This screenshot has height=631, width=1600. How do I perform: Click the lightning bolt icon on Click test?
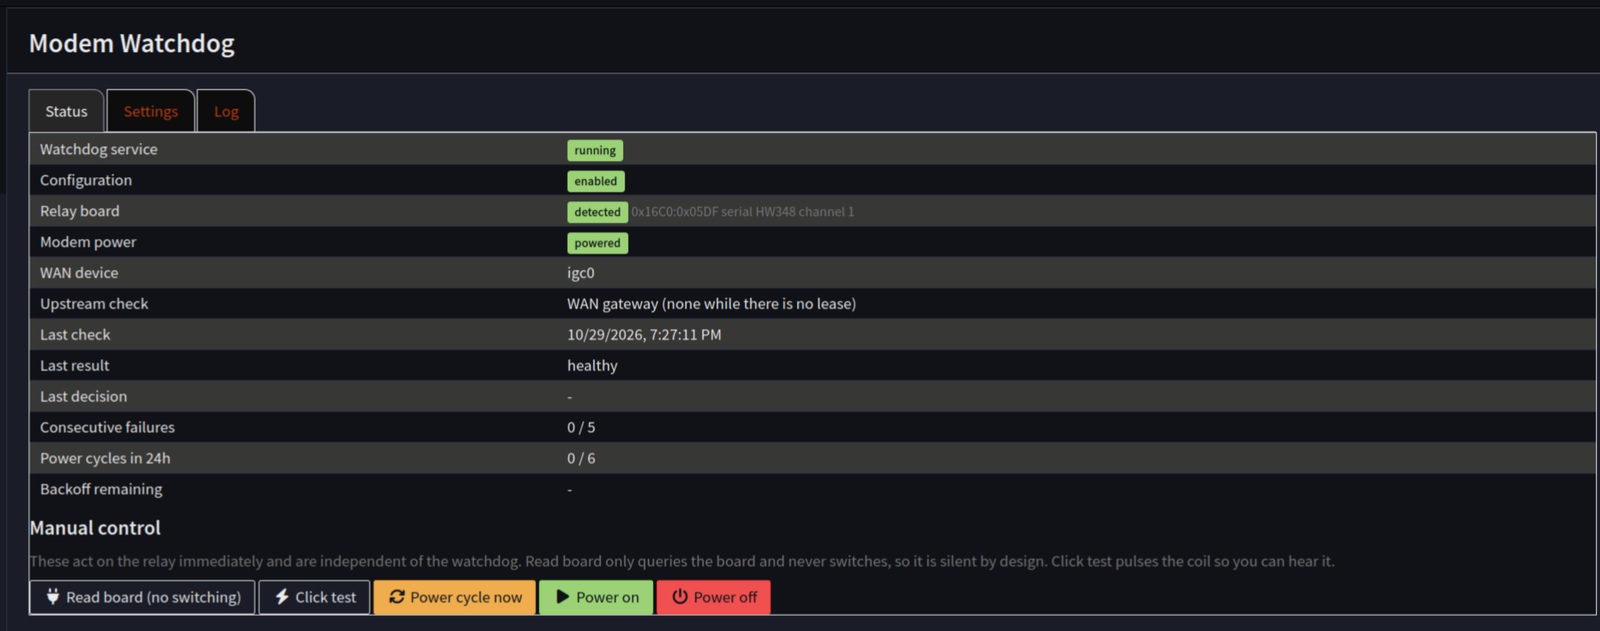pyautogui.click(x=282, y=597)
